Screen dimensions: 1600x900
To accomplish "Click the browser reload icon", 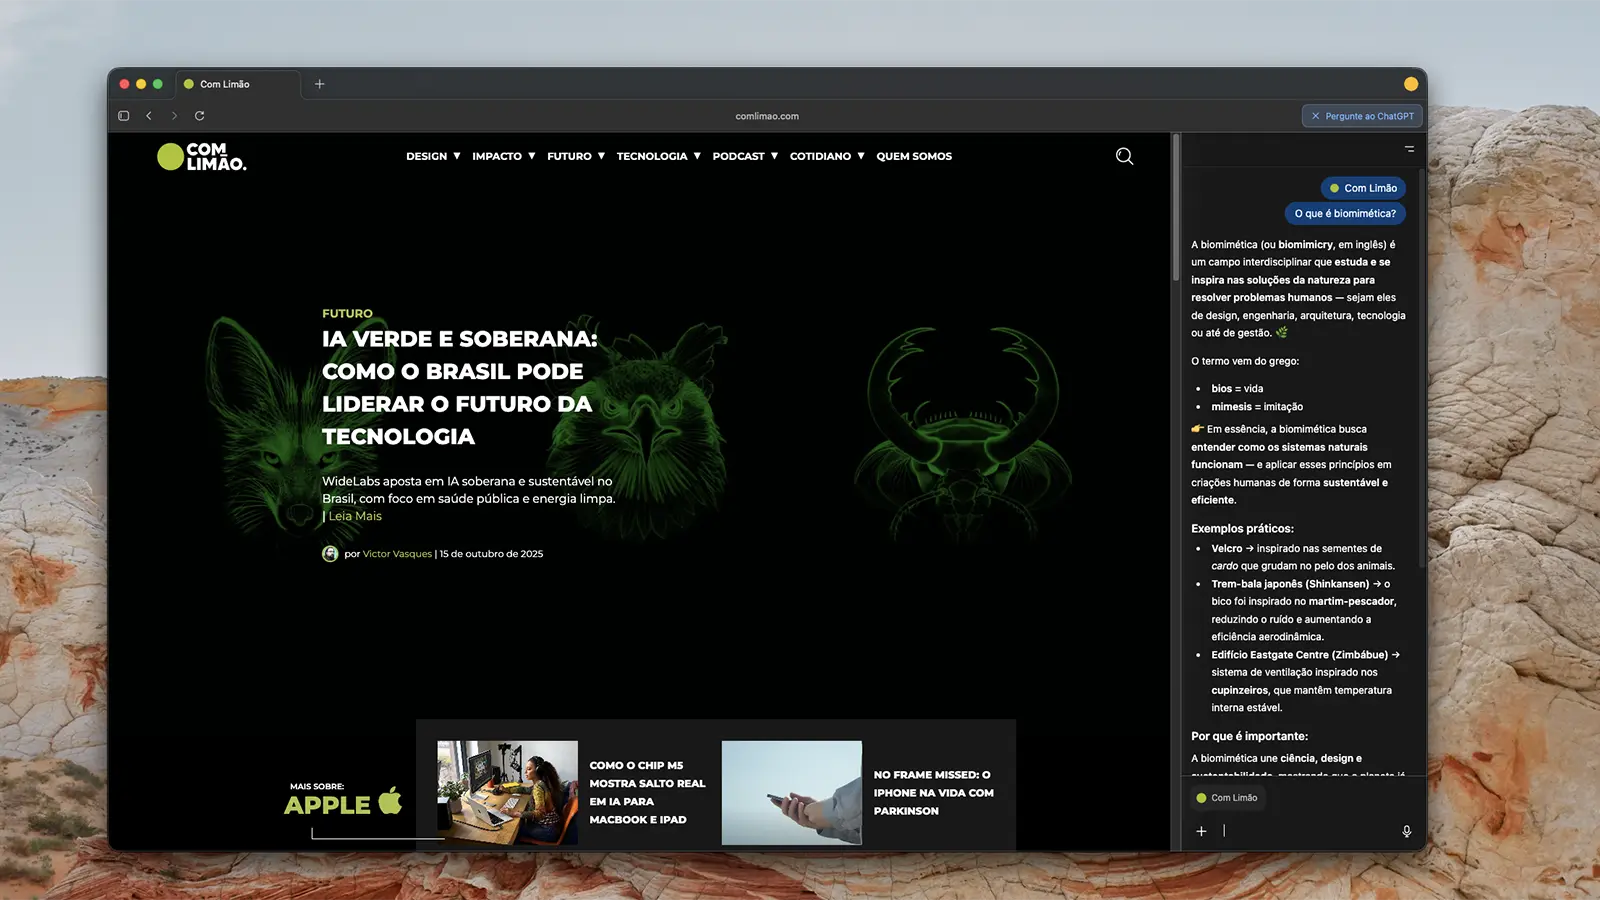I will [x=199, y=116].
